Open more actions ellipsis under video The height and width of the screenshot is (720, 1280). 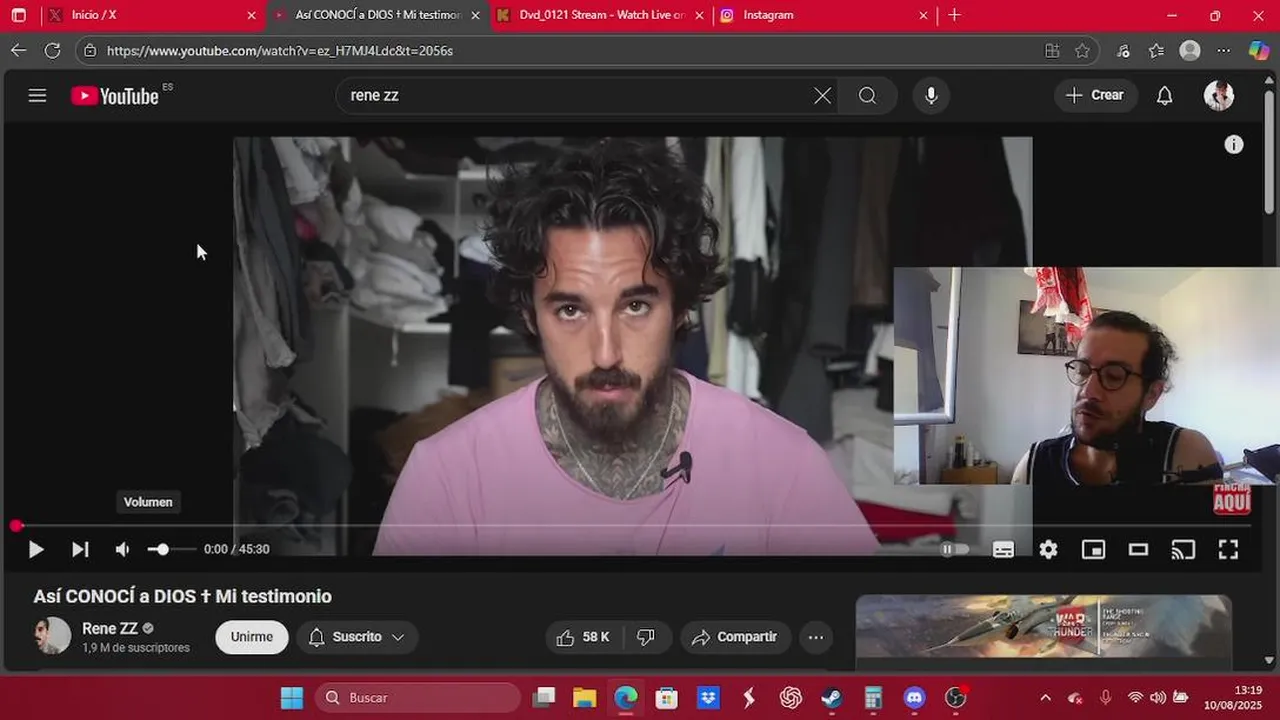point(816,637)
